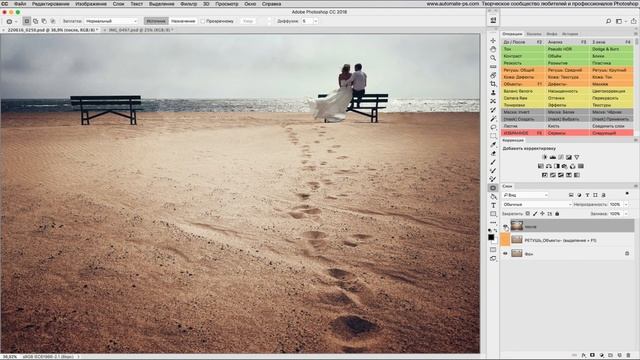The height and width of the screenshot is (360, 640).
Task: Filter layers by type (T) icon
Action: [x=587, y=195]
